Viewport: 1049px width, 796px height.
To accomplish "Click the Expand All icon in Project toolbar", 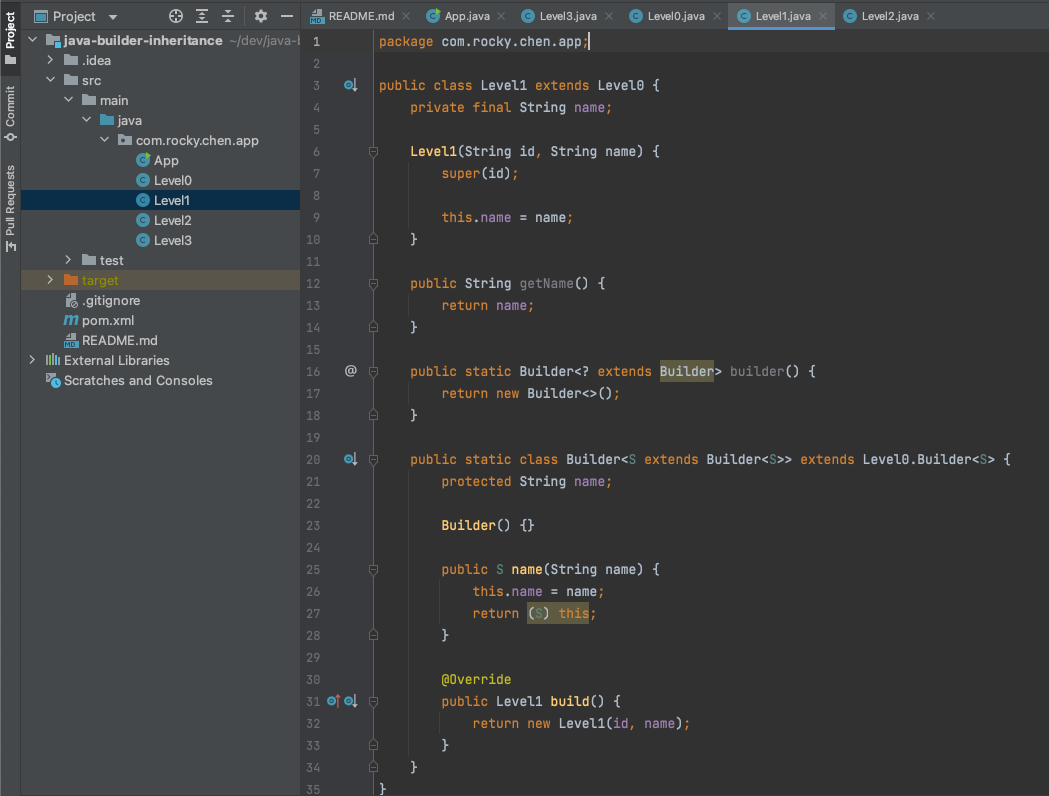I will tap(201, 16).
